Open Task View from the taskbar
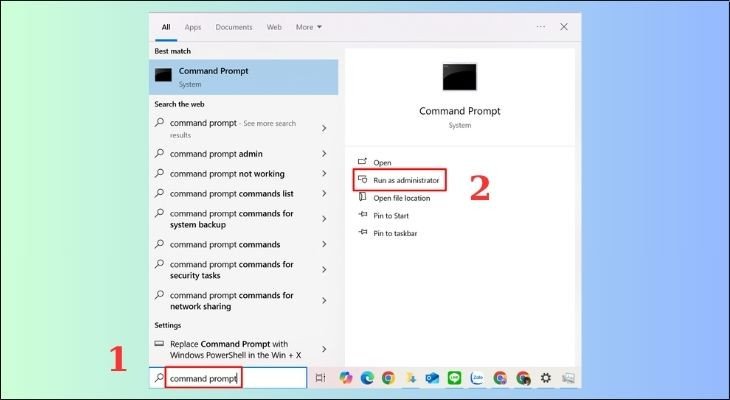The image size is (730, 400). 320,378
